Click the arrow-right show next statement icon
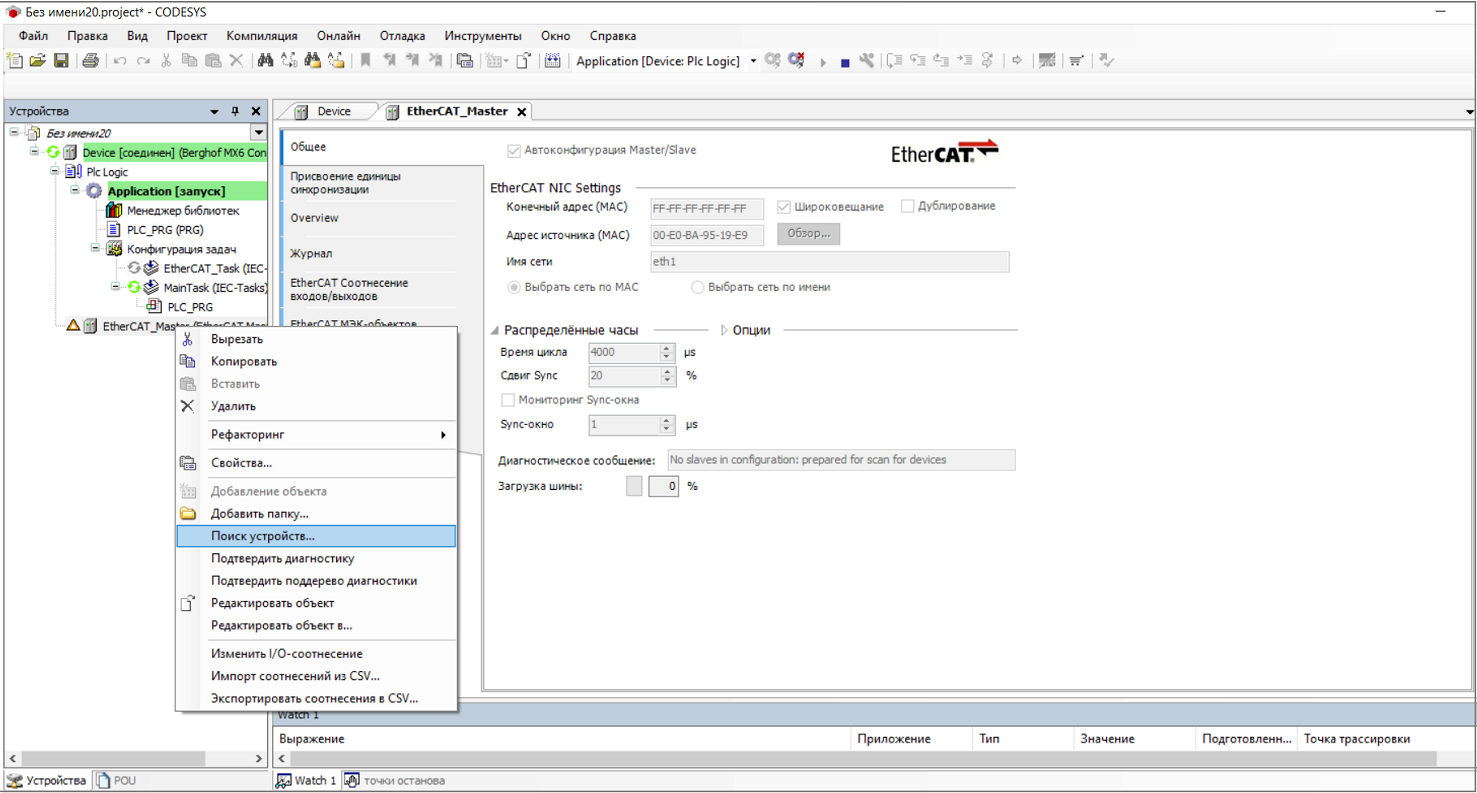Viewport: 1477px width, 793px height. click(1017, 61)
